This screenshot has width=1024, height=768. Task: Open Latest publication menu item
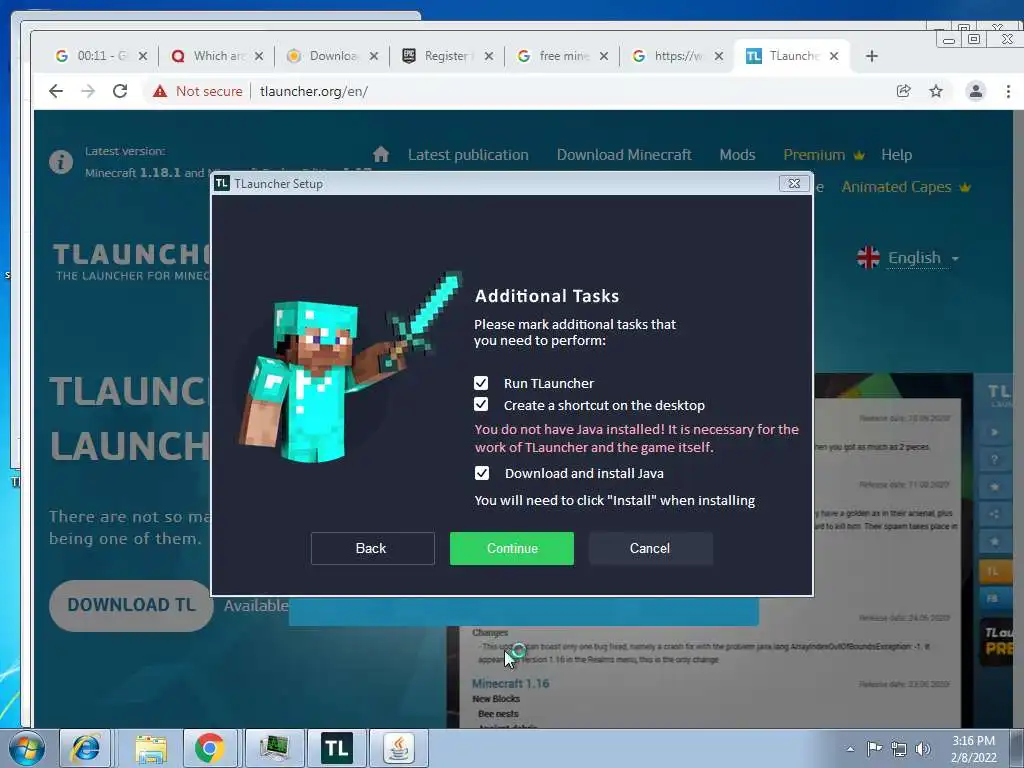pyautogui.click(x=468, y=155)
